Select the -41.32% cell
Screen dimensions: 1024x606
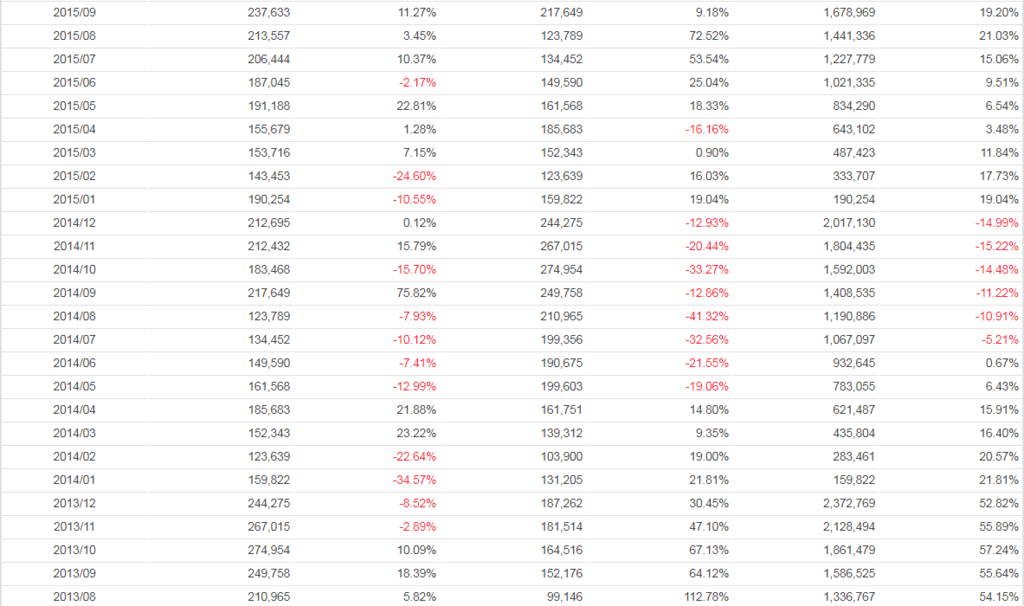coord(707,316)
